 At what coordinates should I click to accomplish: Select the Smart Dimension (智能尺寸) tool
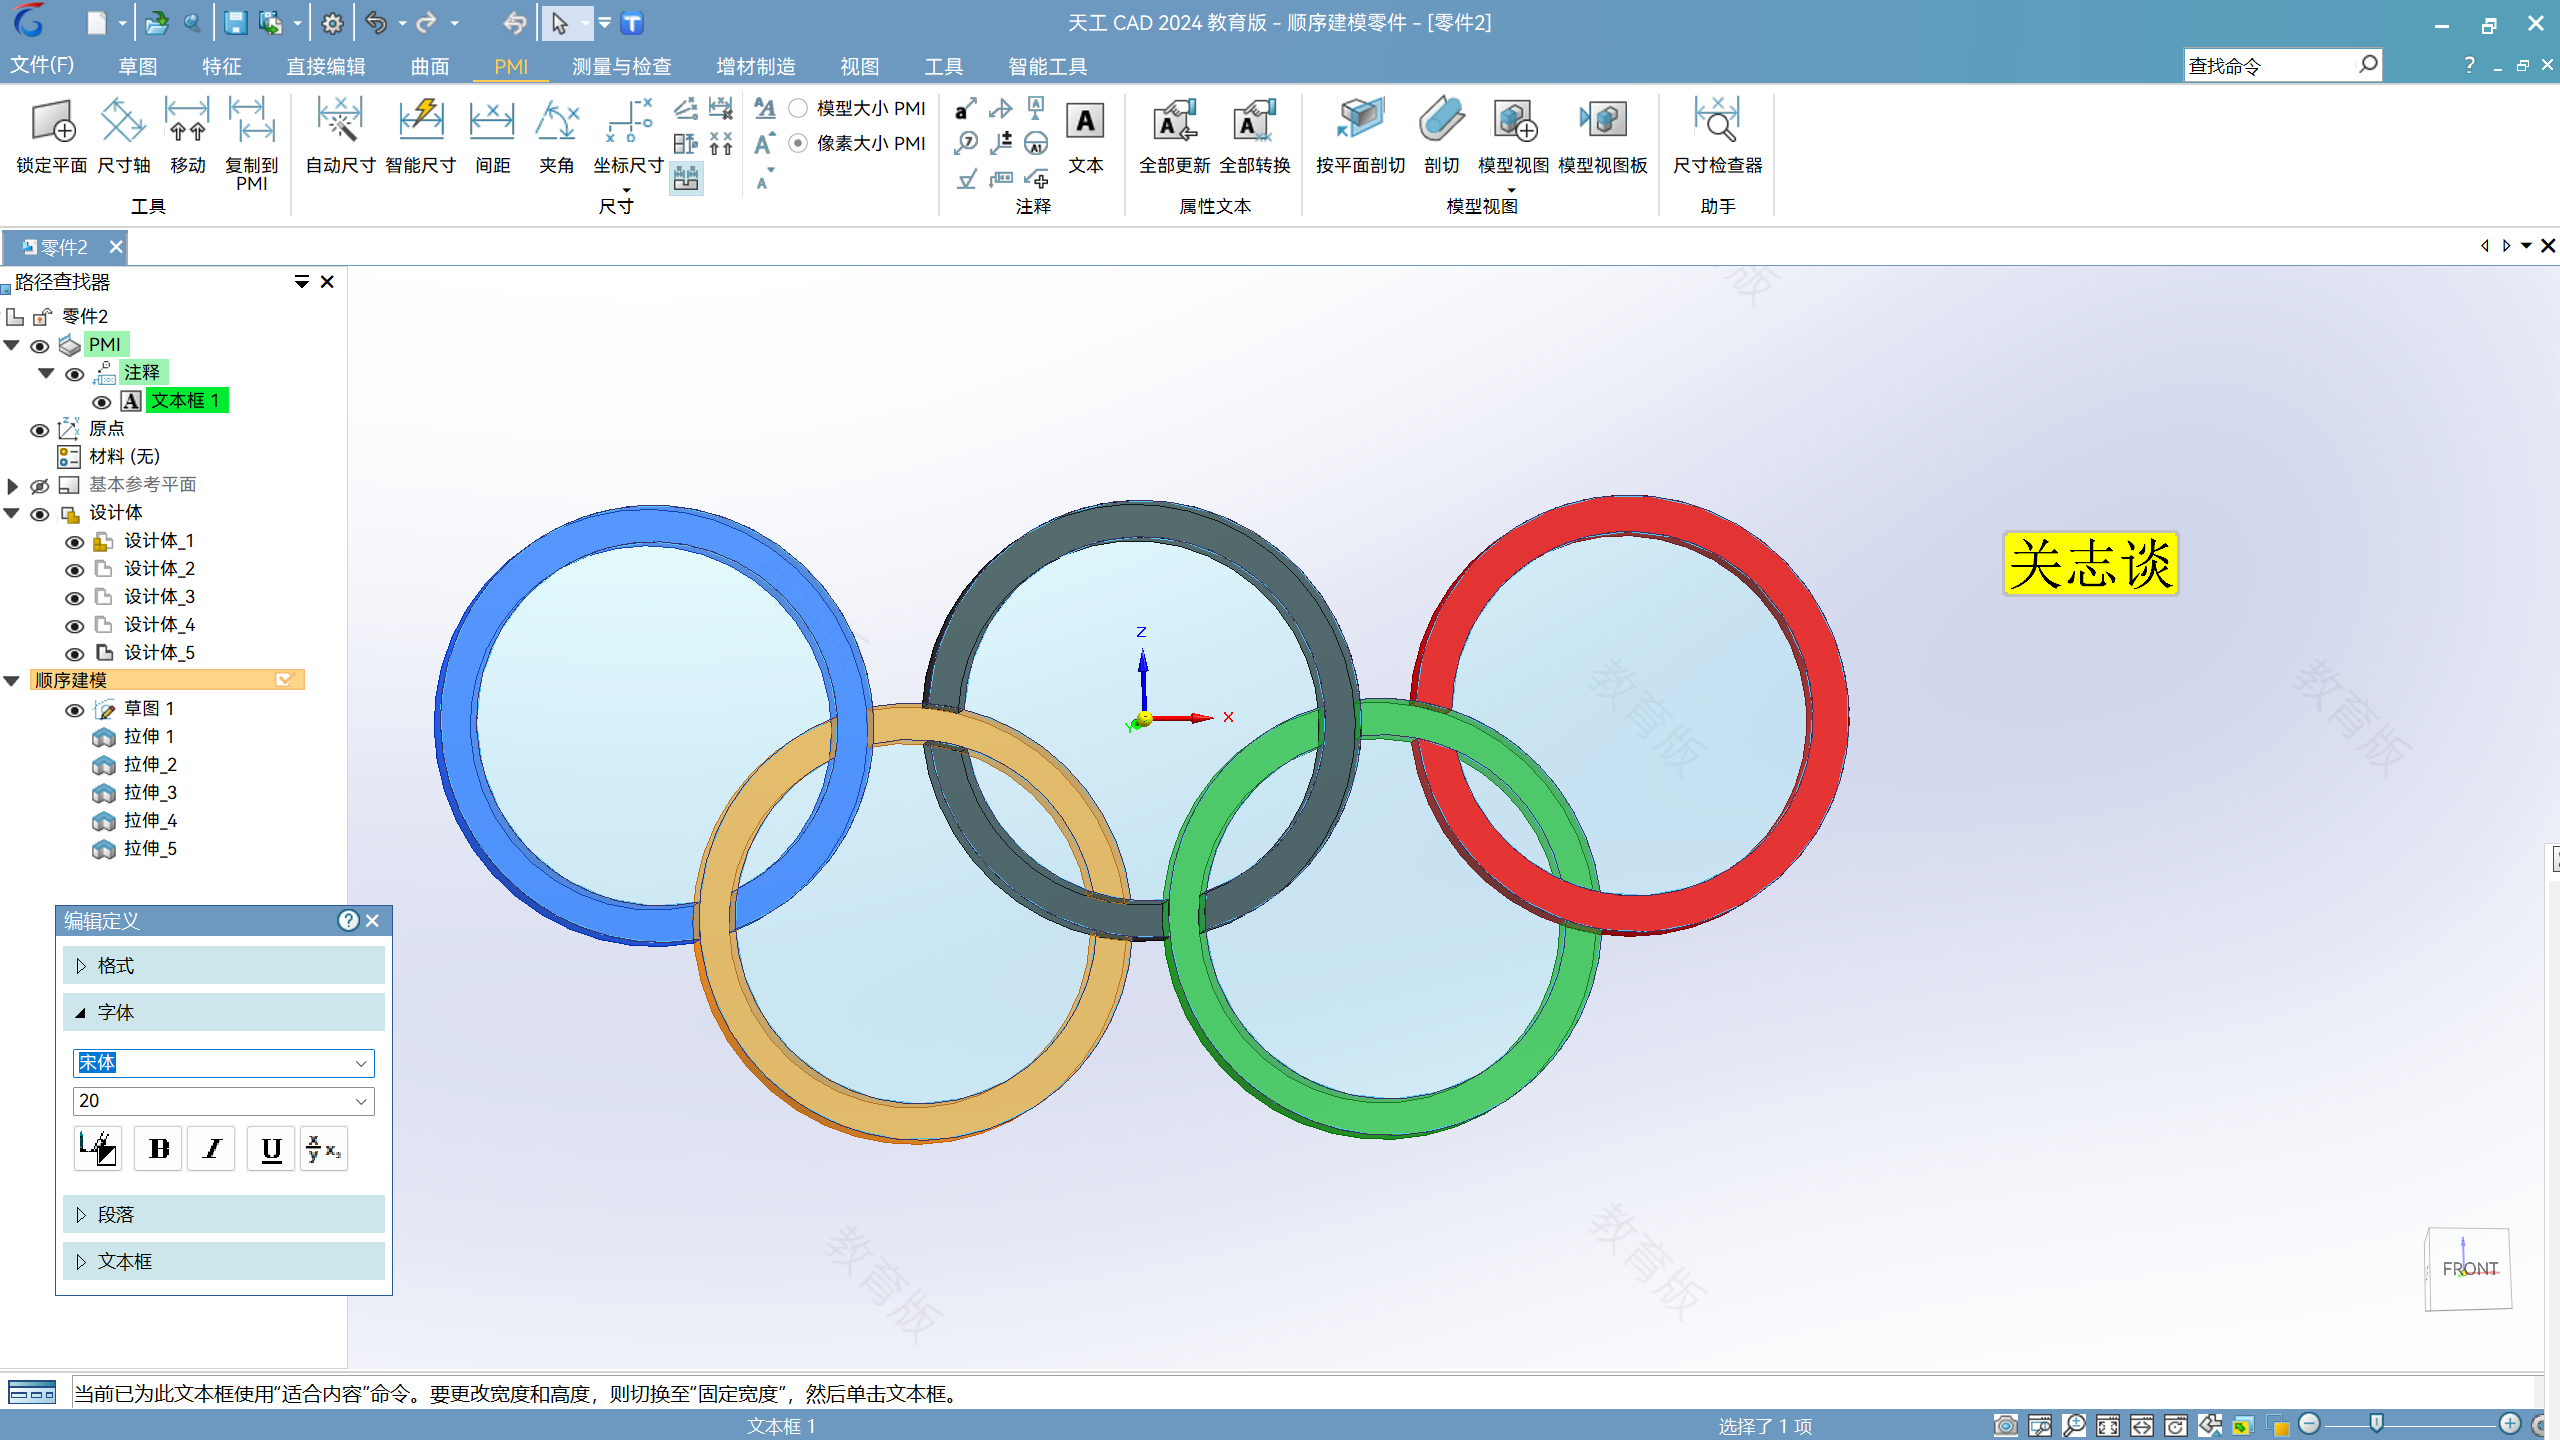[x=421, y=137]
